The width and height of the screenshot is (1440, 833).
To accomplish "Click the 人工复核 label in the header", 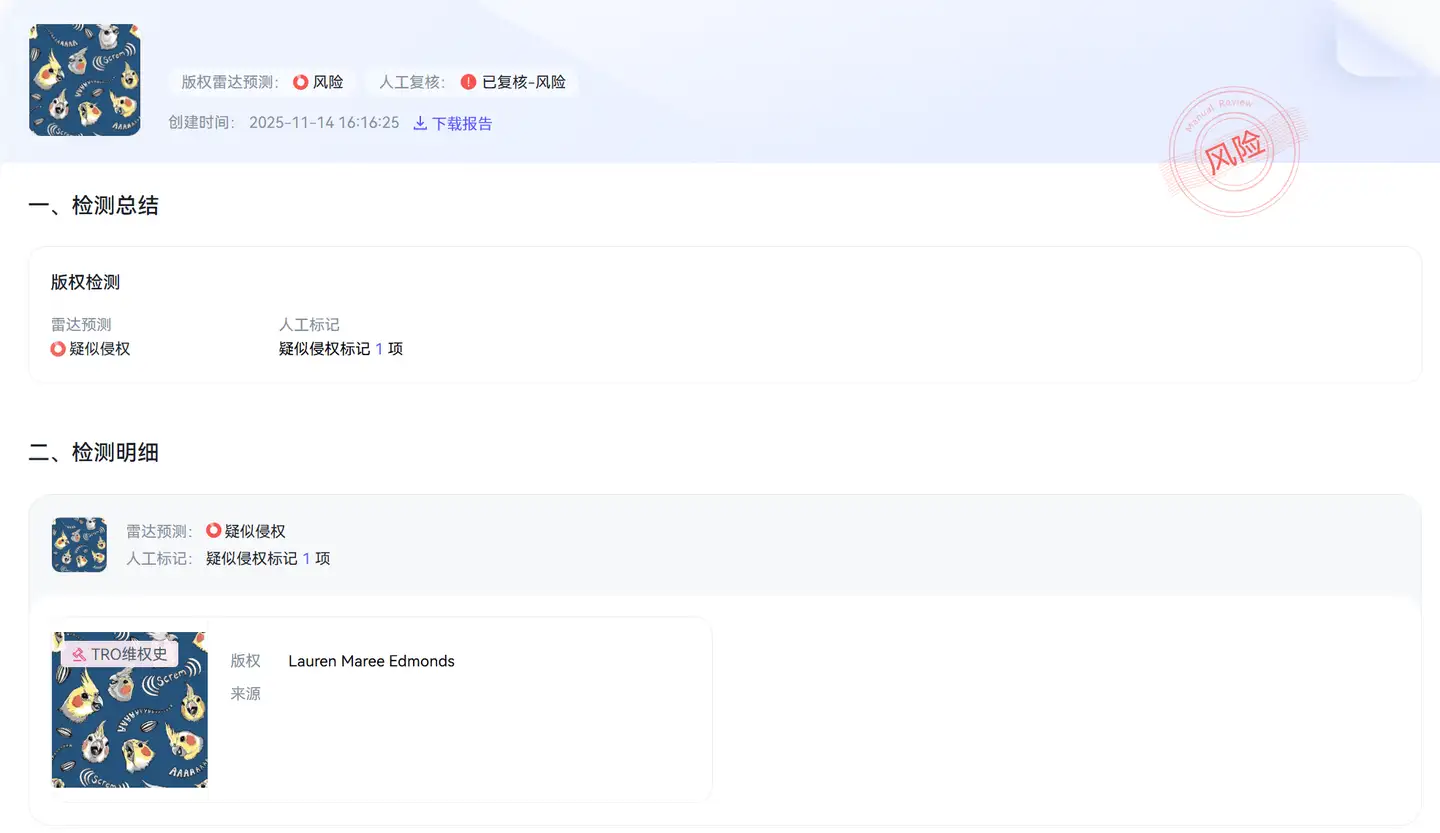I will click(413, 82).
